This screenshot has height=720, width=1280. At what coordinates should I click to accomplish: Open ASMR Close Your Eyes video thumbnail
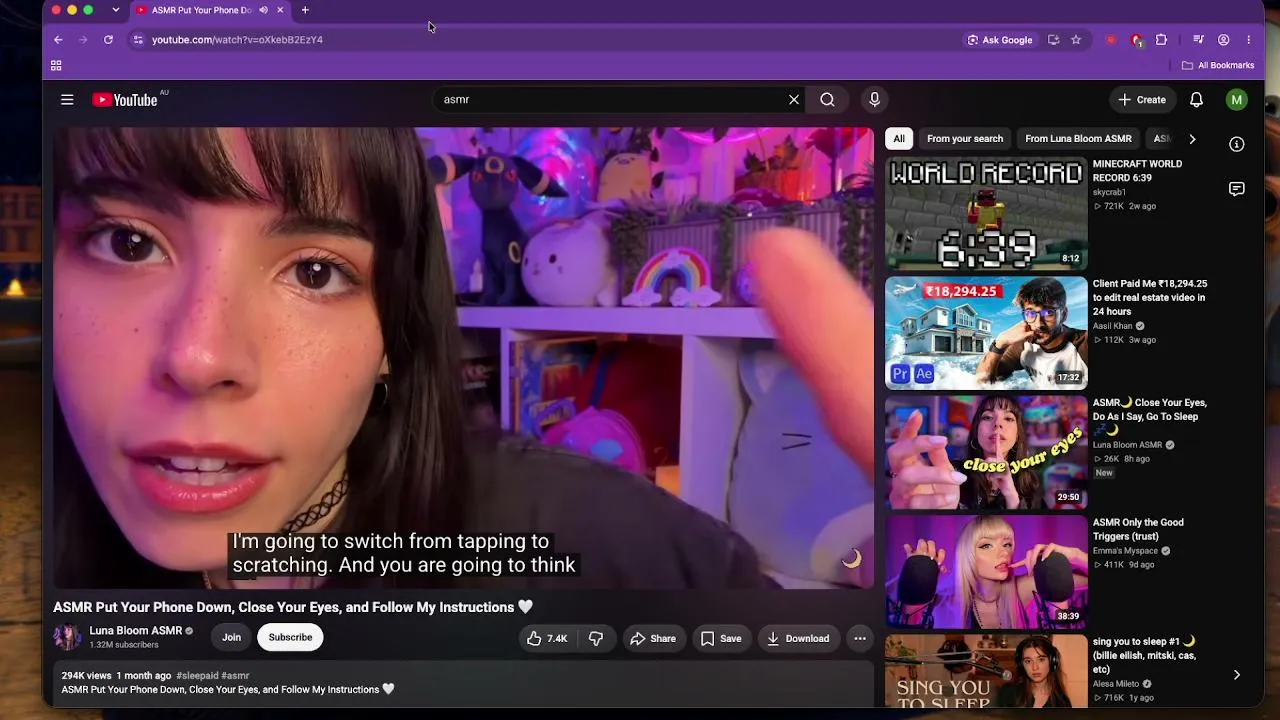click(x=986, y=453)
